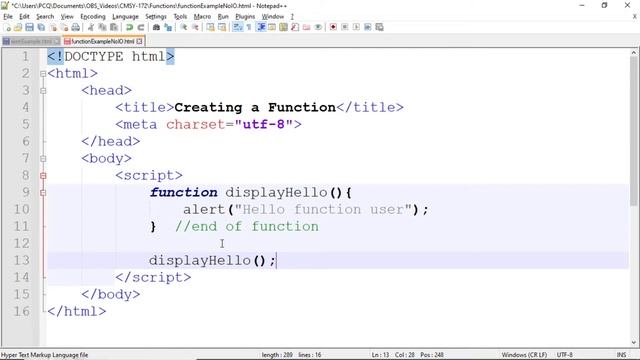This screenshot has height=360, width=640.
Task: Click the Close document toolbar icon
Action: 53,27
